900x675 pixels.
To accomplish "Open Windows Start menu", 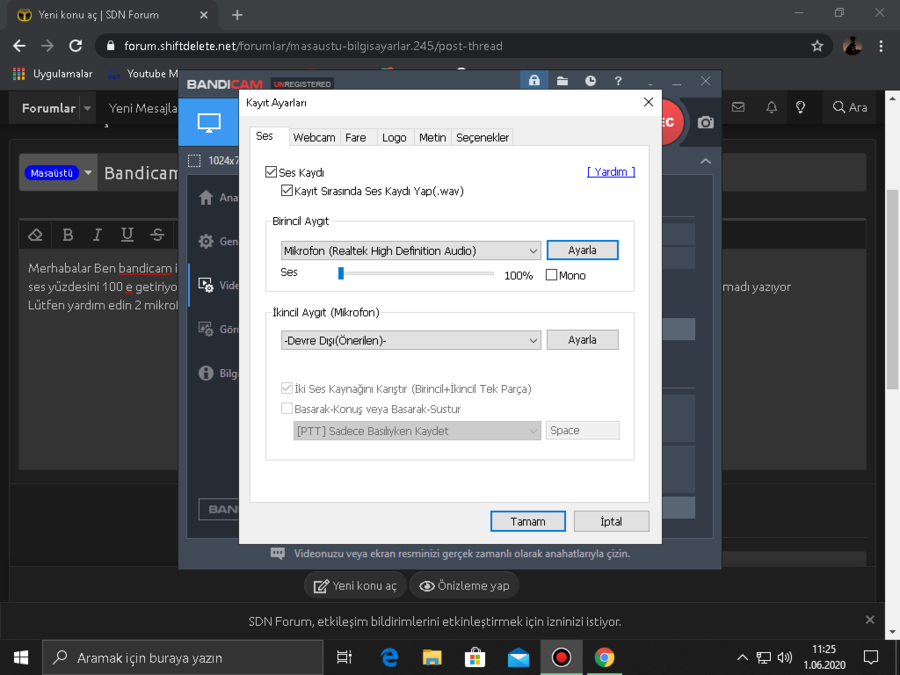I will coord(21,657).
